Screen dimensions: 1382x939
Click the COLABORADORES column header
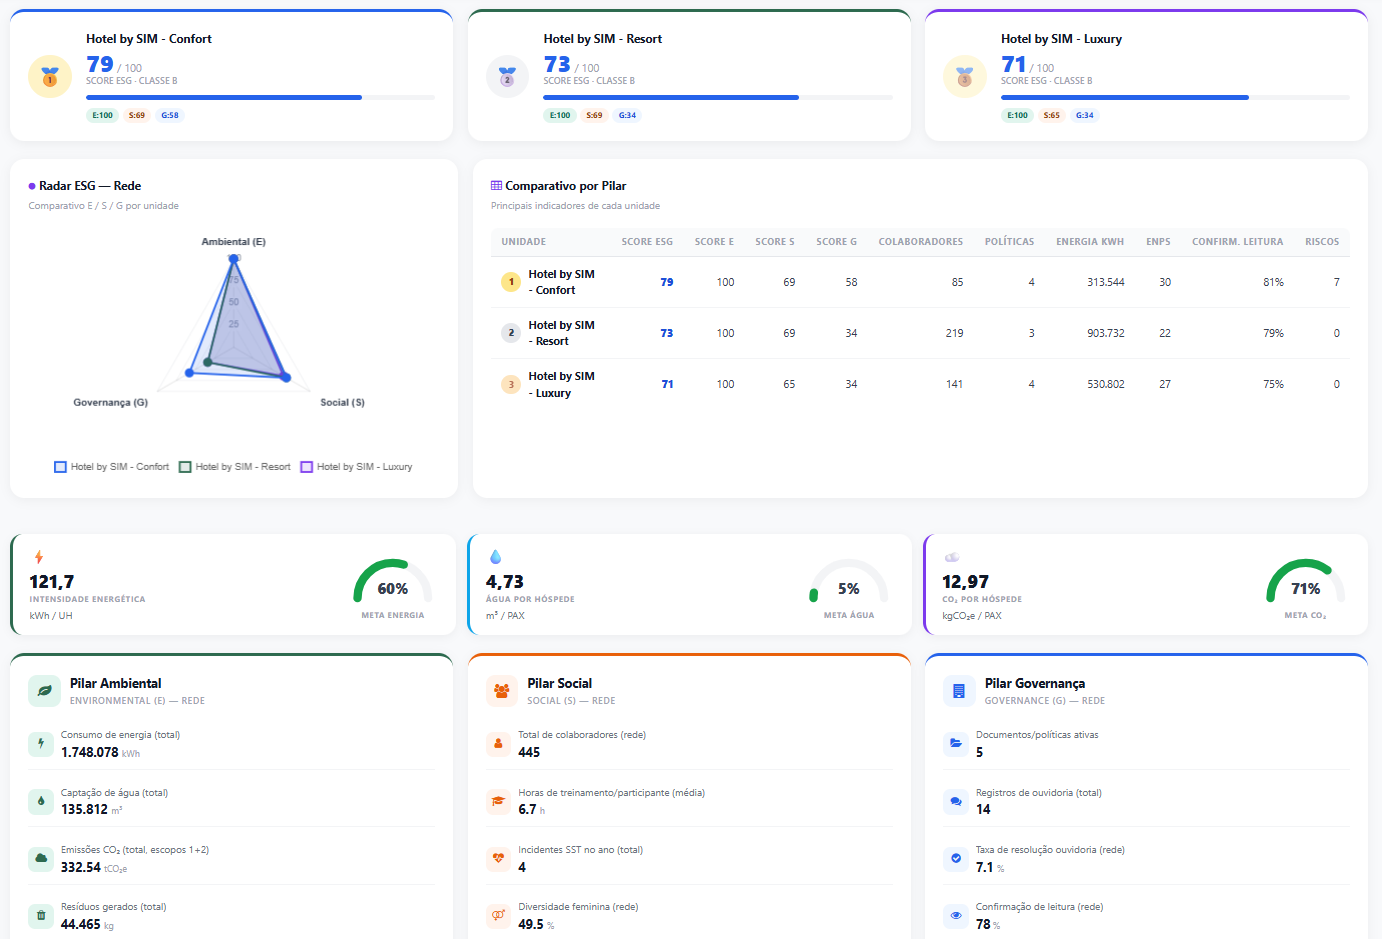point(921,242)
